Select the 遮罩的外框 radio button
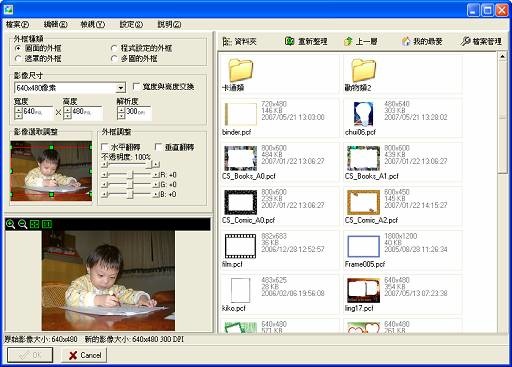This screenshot has height=367, width=512. coord(18,59)
